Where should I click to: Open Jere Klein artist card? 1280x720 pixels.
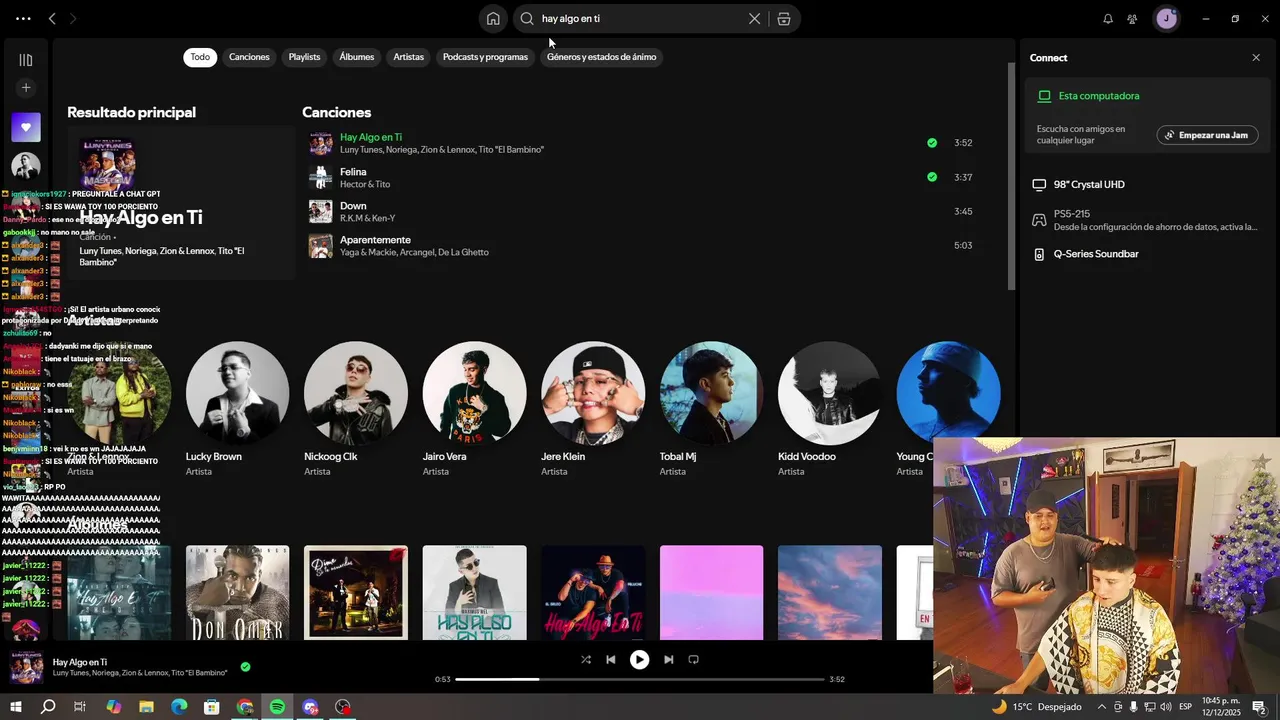click(x=592, y=410)
